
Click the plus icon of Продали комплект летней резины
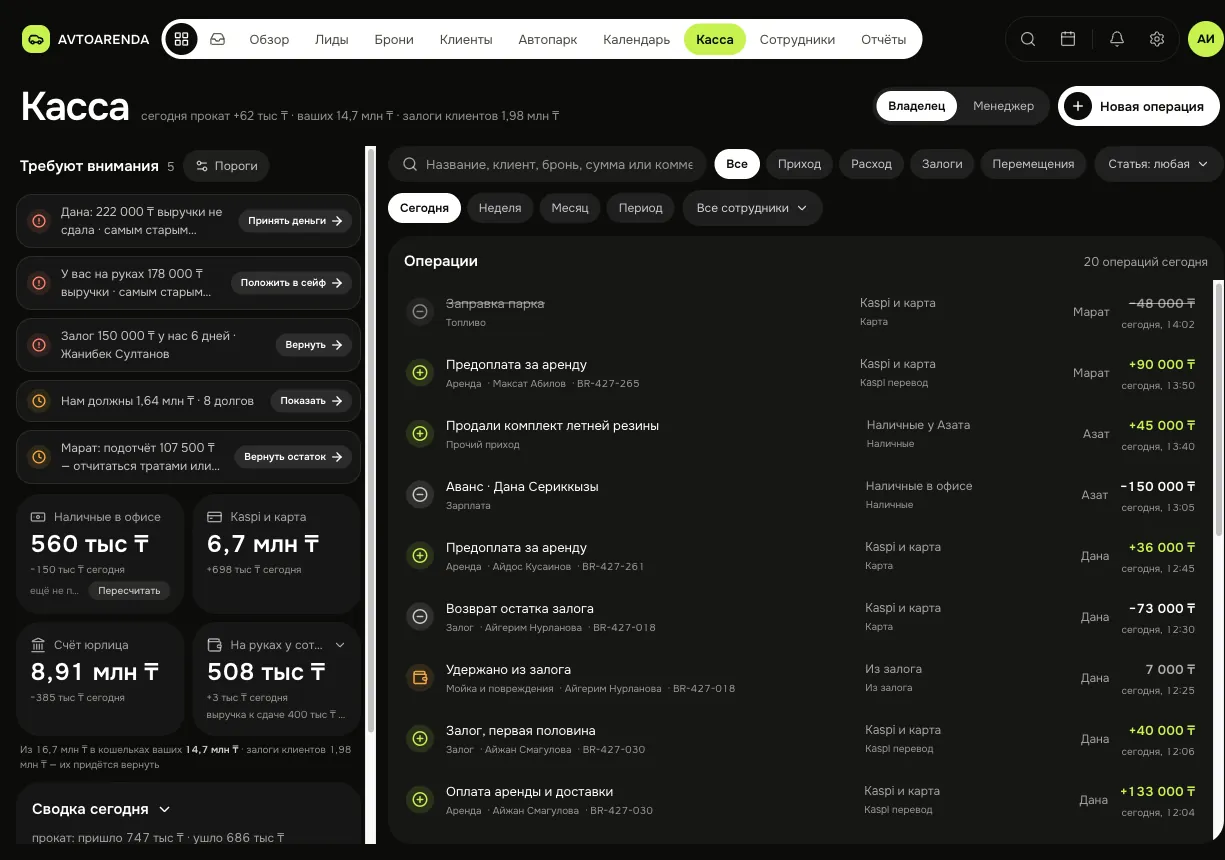tap(420, 434)
